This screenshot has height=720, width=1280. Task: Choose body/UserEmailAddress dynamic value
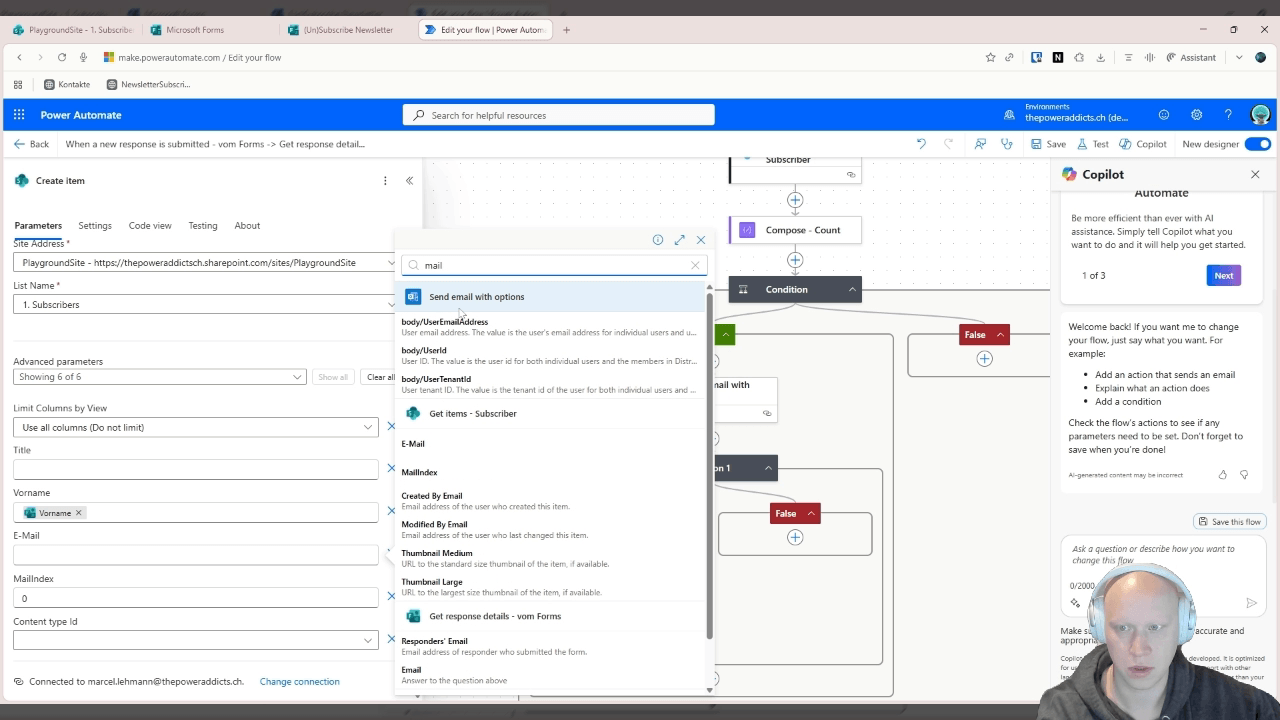click(x=549, y=327)
